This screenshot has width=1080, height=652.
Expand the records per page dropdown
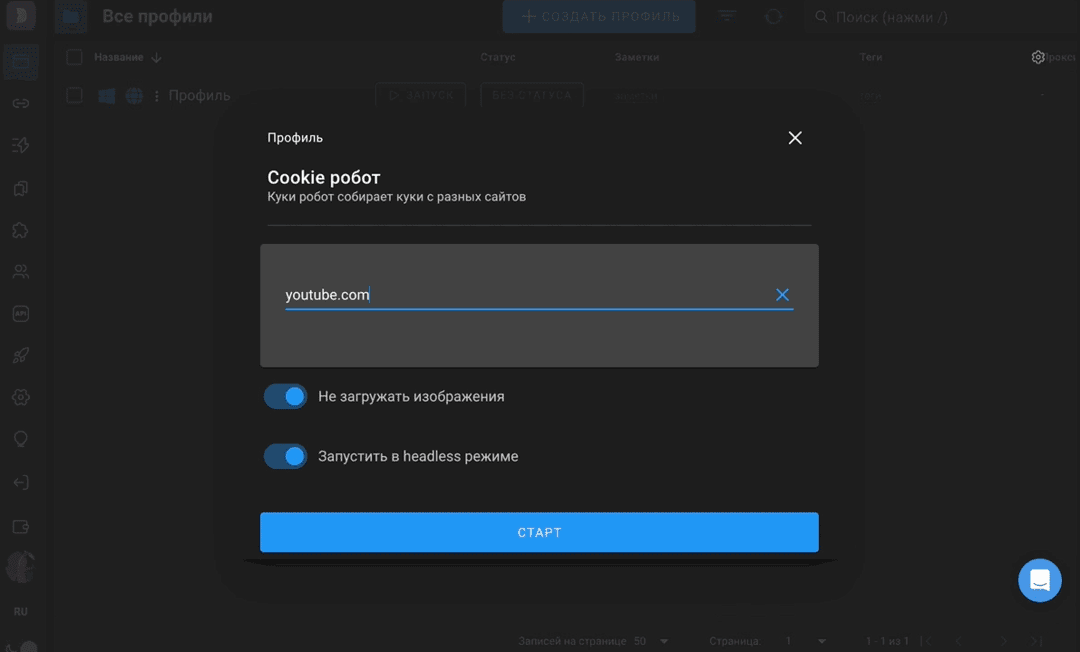coord(651,641)
